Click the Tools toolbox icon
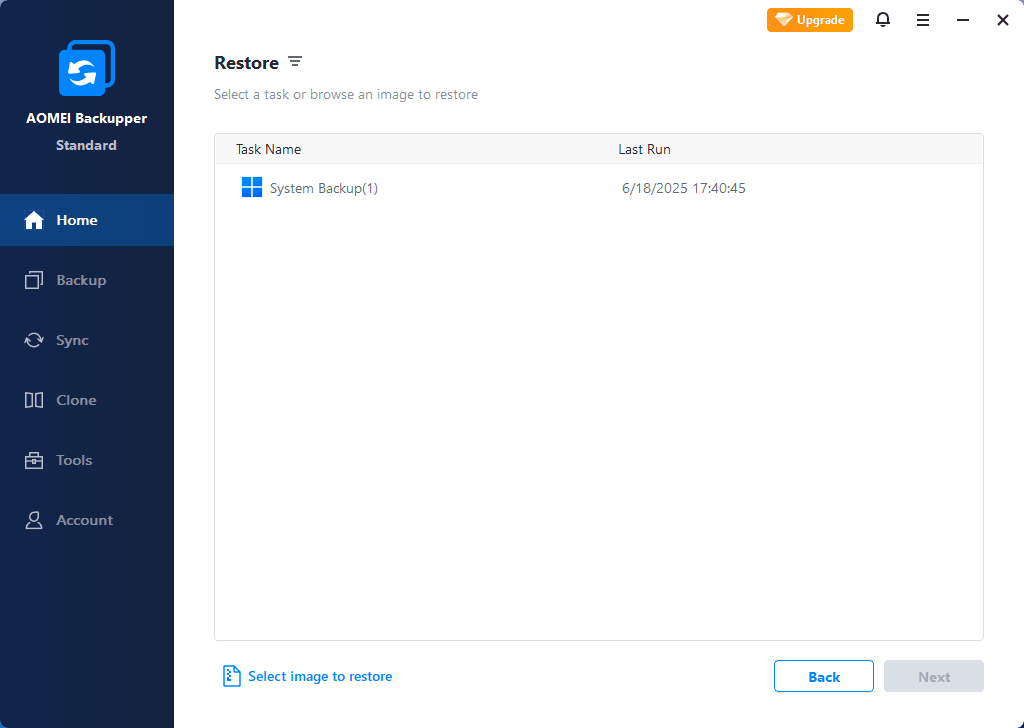Screen dimensions: 1024x728 [x=34, y=460]
